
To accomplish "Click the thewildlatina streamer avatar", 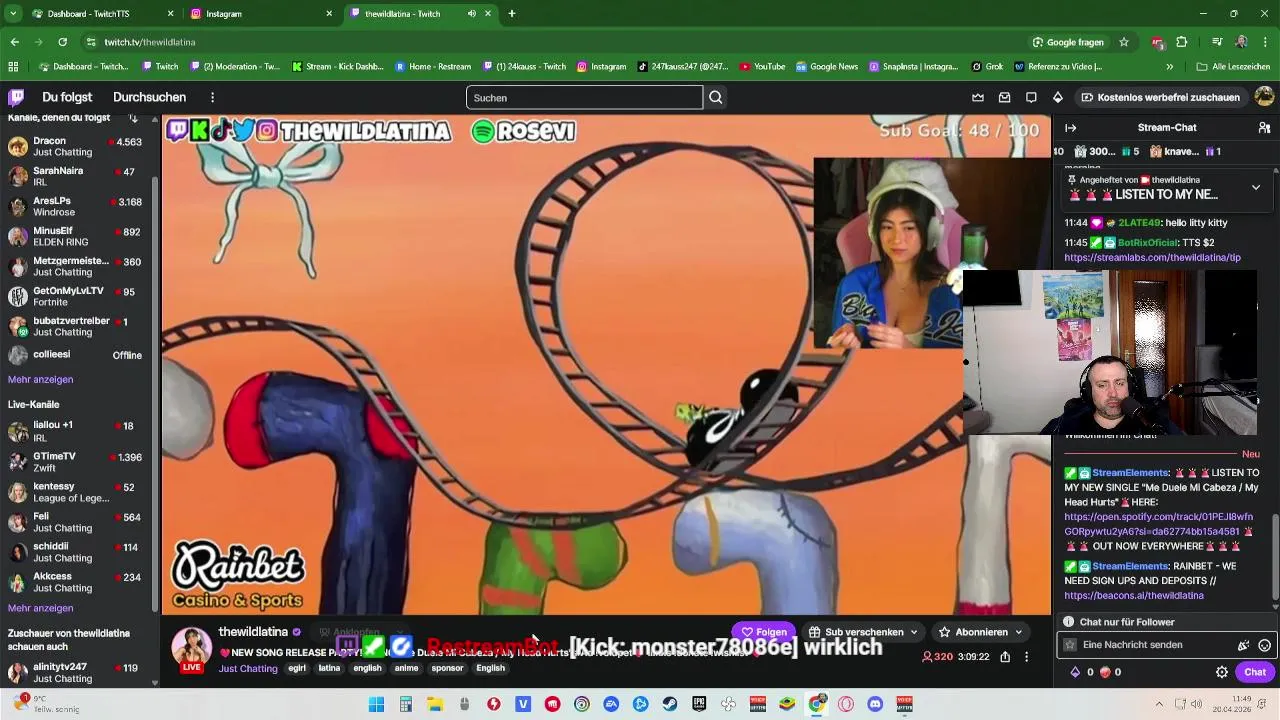I will tap(192, 648).
